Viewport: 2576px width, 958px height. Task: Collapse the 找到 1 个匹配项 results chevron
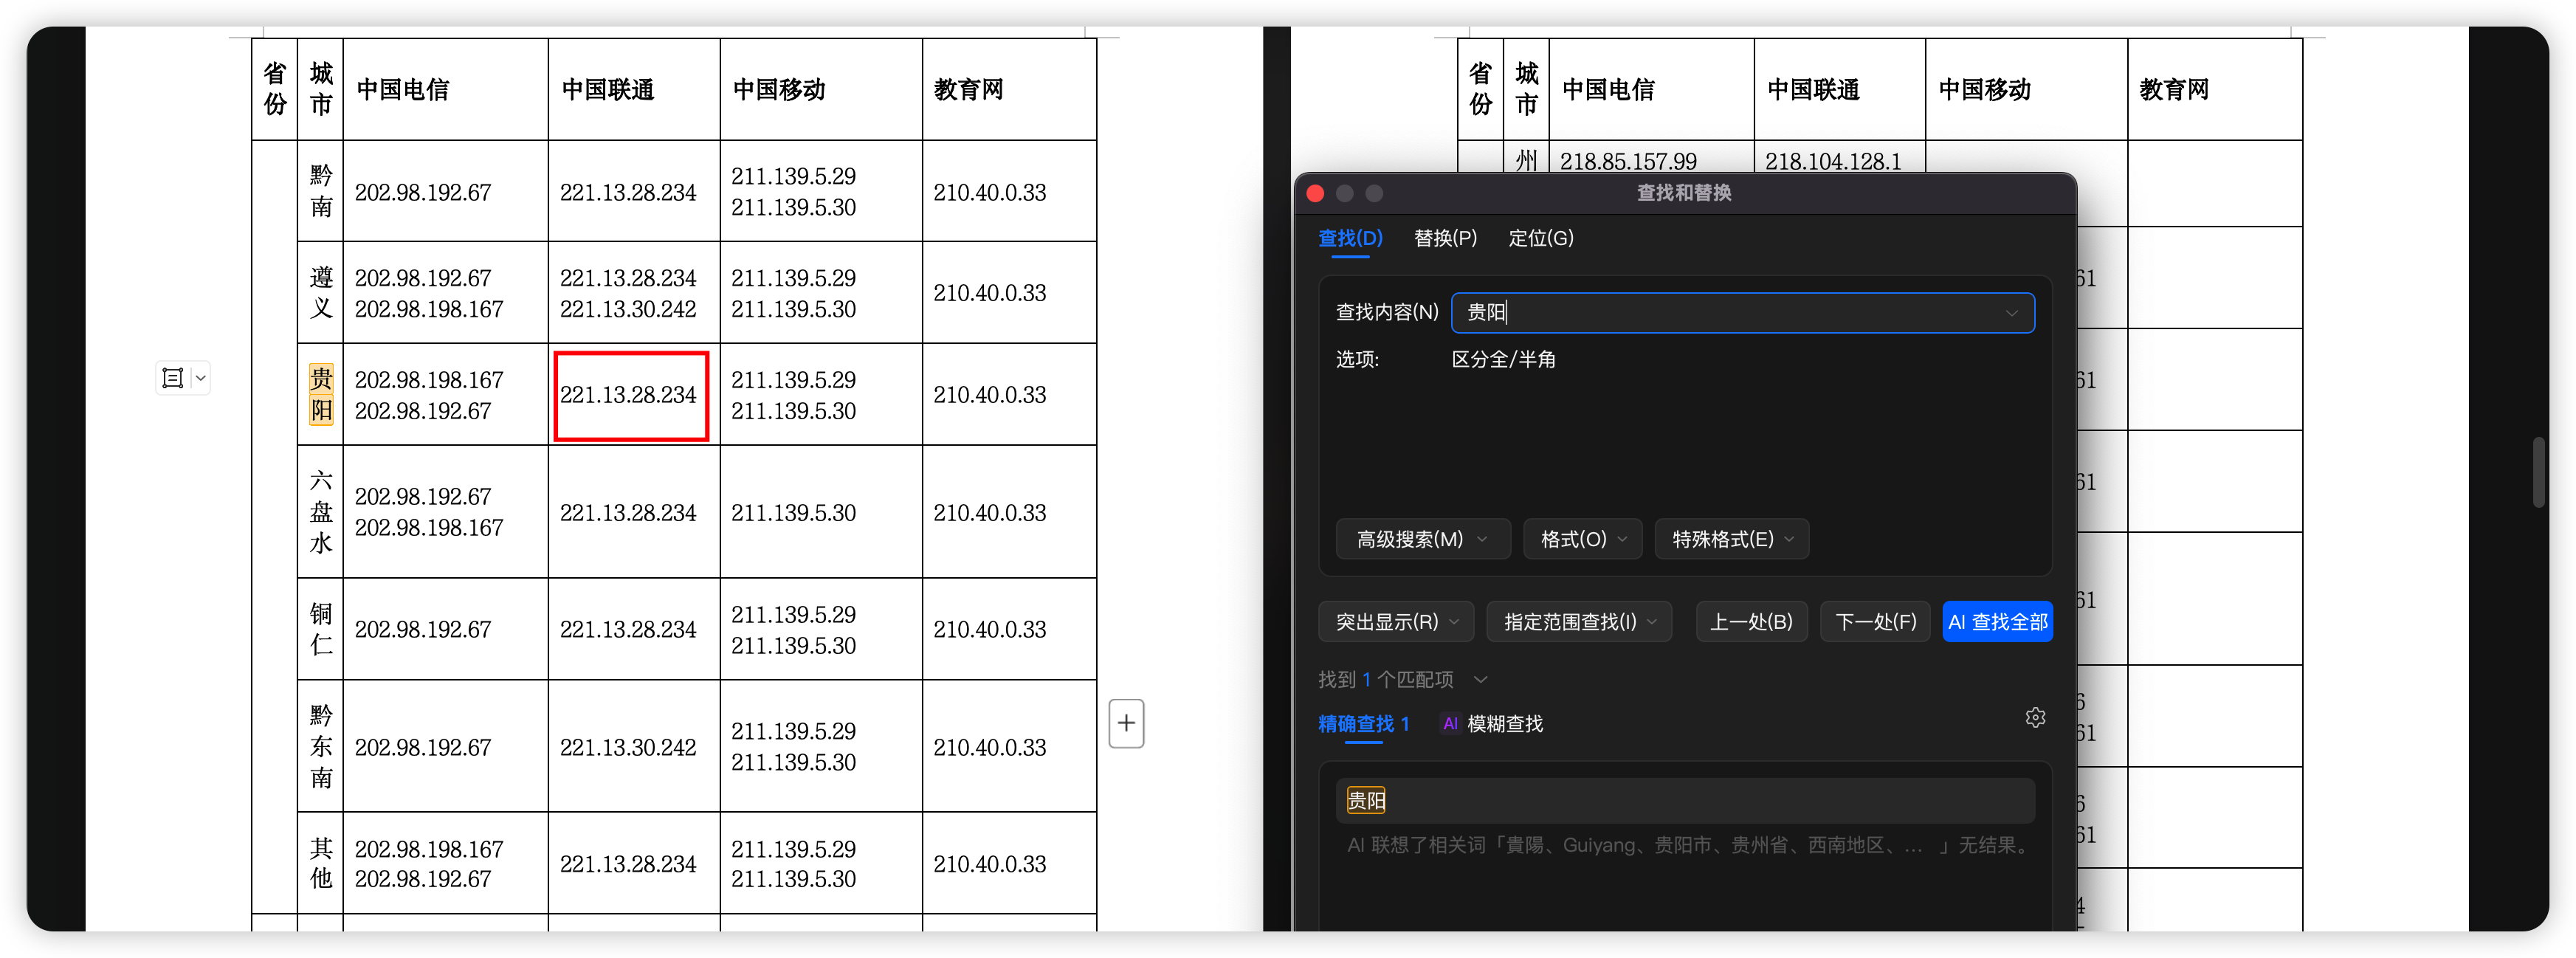coord(1481,680)
